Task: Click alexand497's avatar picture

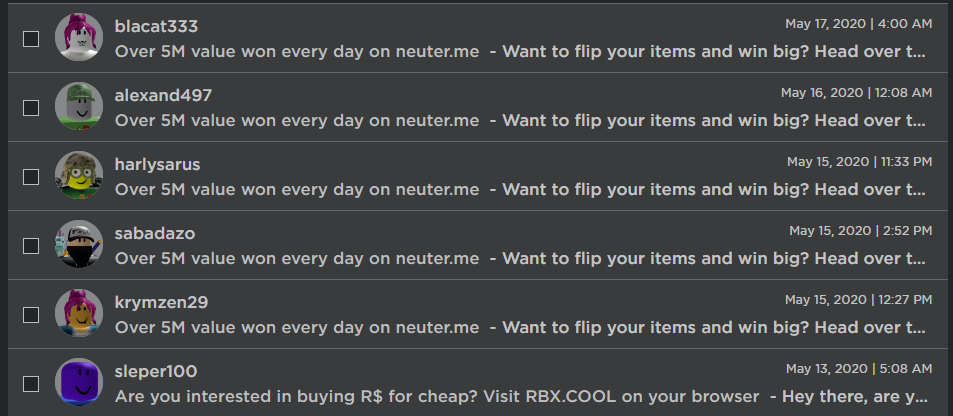Action: 79,107
